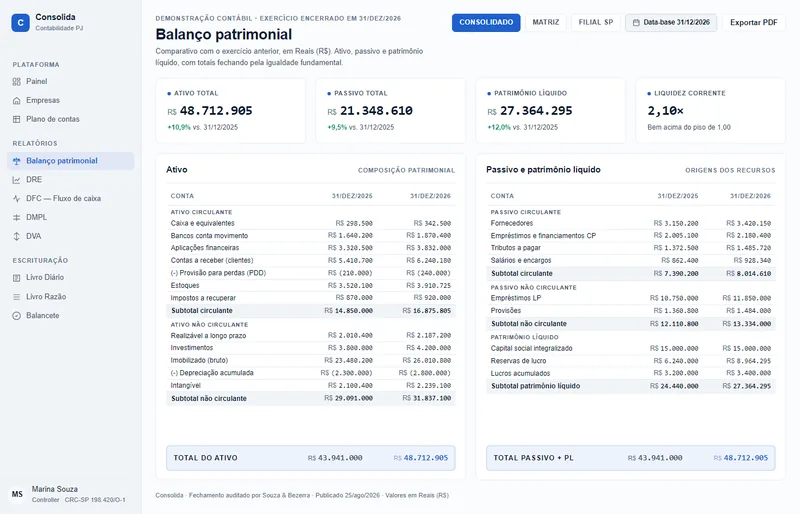Image resolution: width=800 pixels, height=514 pixels.
Task: Click the Livro Razão lines icon
Action: 17,297
